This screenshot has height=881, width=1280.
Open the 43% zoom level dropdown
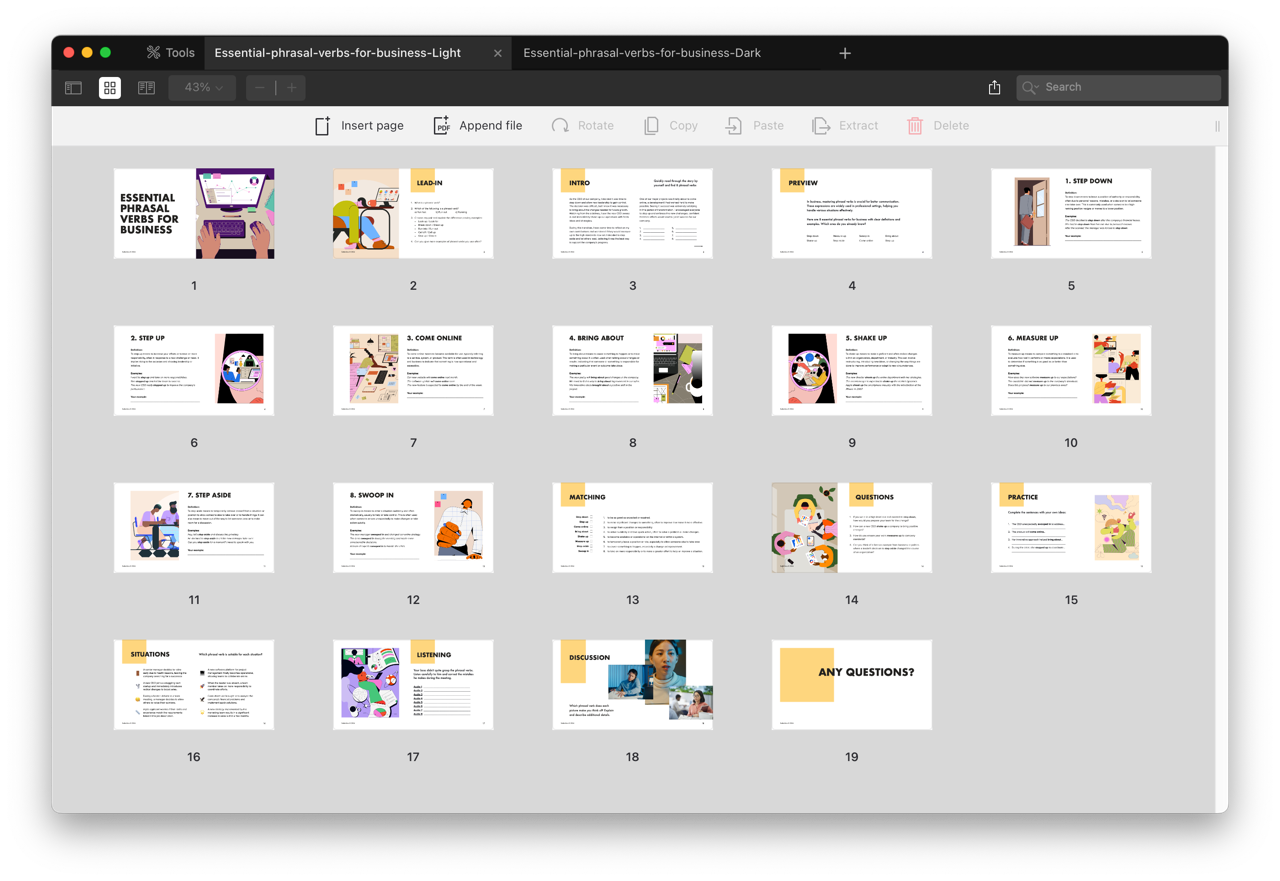203,88
